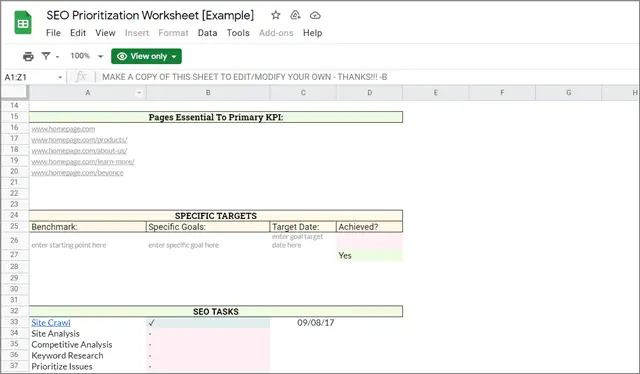Expand the filter views dropdown arrow
Viewport: 640px width, 374px height.
click(58, 57)
